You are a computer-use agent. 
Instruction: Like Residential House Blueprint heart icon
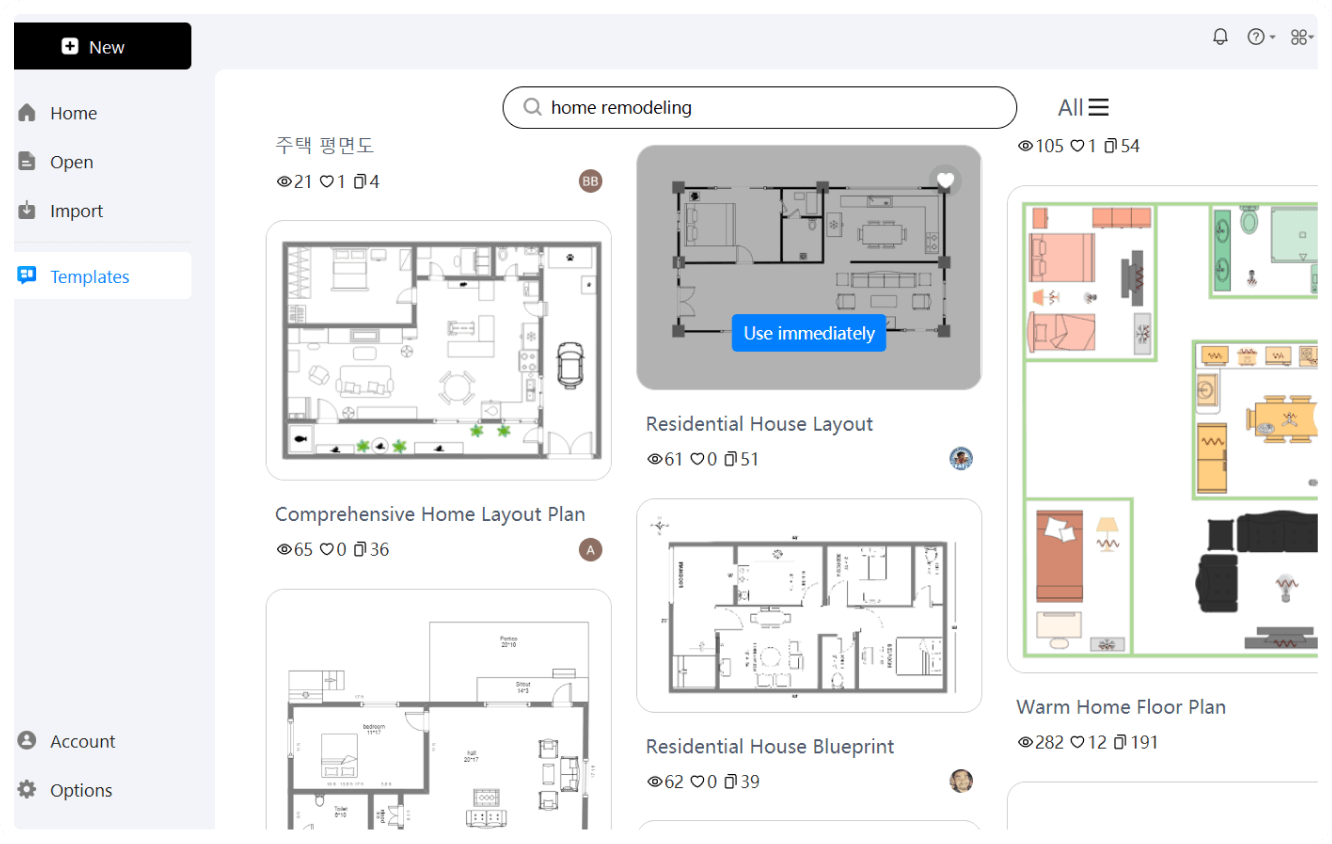(697, 782)
